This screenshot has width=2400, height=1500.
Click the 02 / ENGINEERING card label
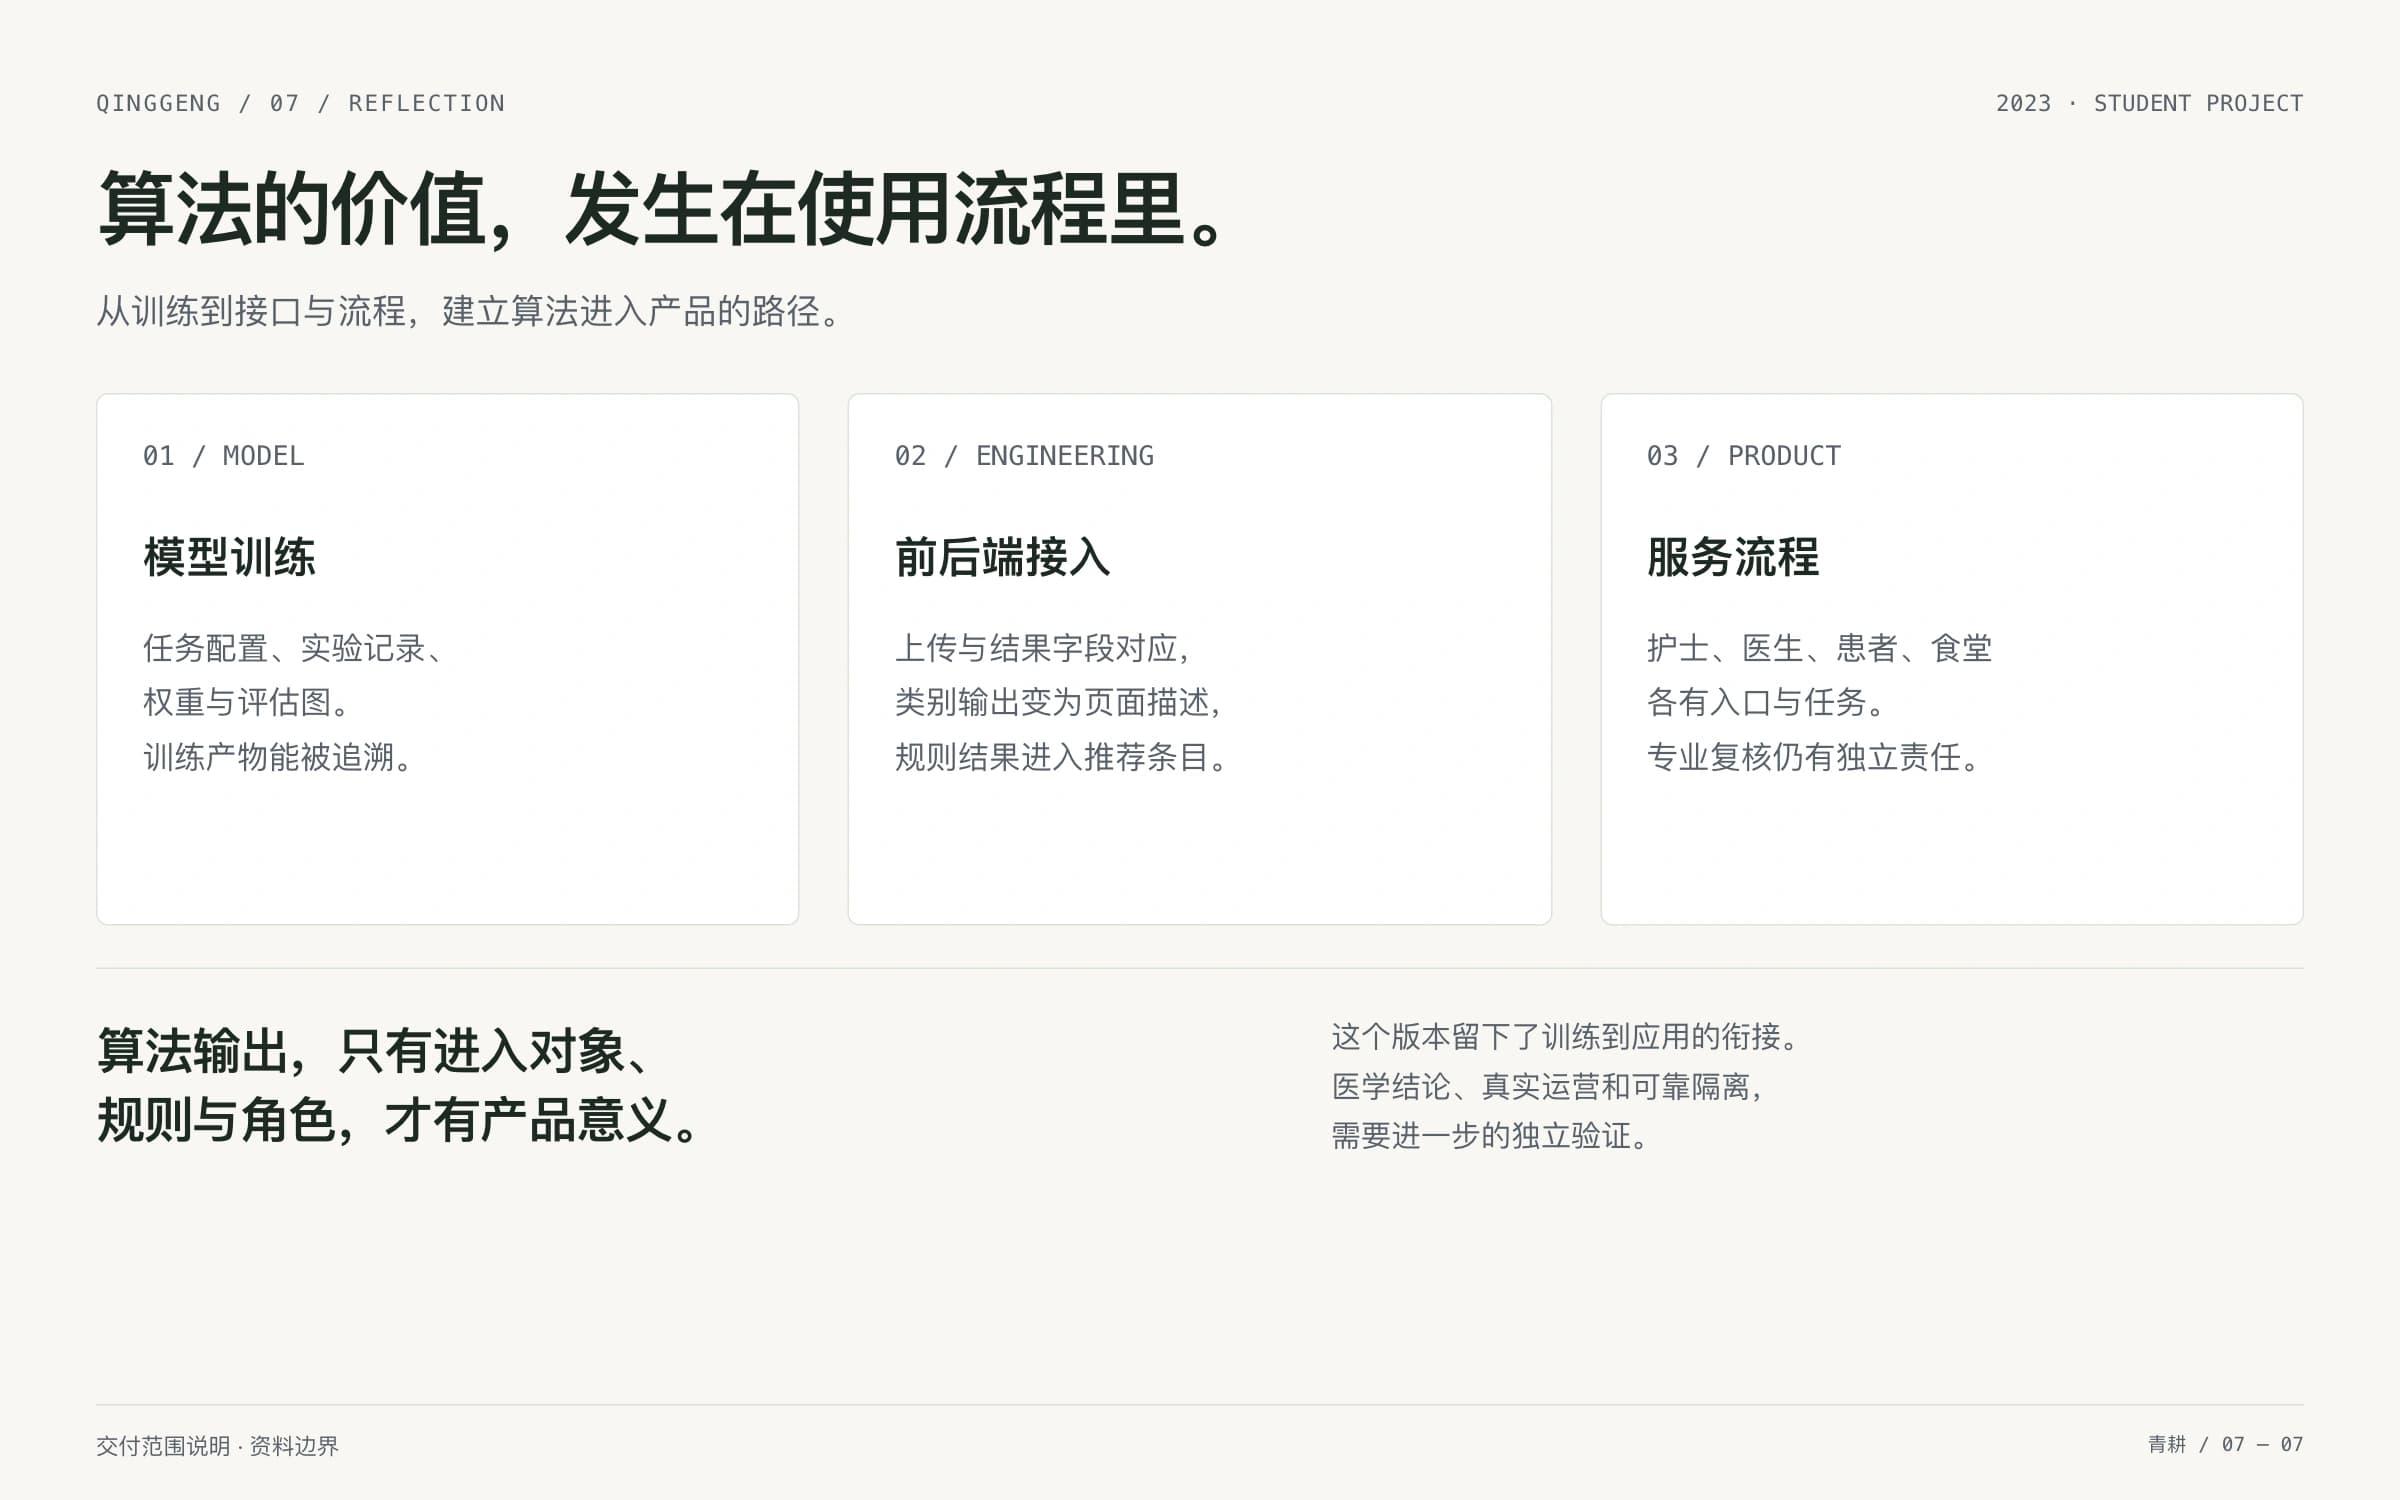pyautogui.click(x=1024, y=456)
